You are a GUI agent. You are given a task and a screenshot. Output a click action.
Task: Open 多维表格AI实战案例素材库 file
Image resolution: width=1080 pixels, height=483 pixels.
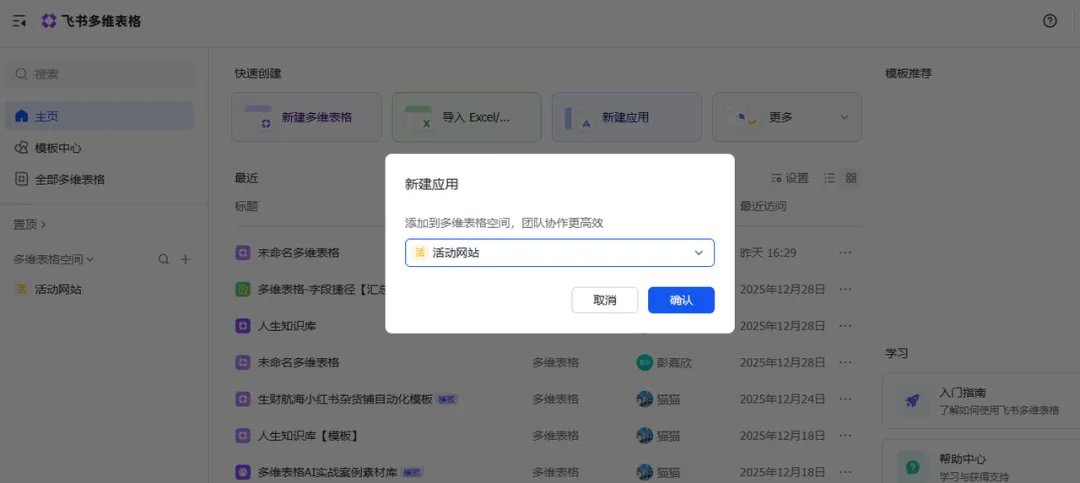[328, 473]
